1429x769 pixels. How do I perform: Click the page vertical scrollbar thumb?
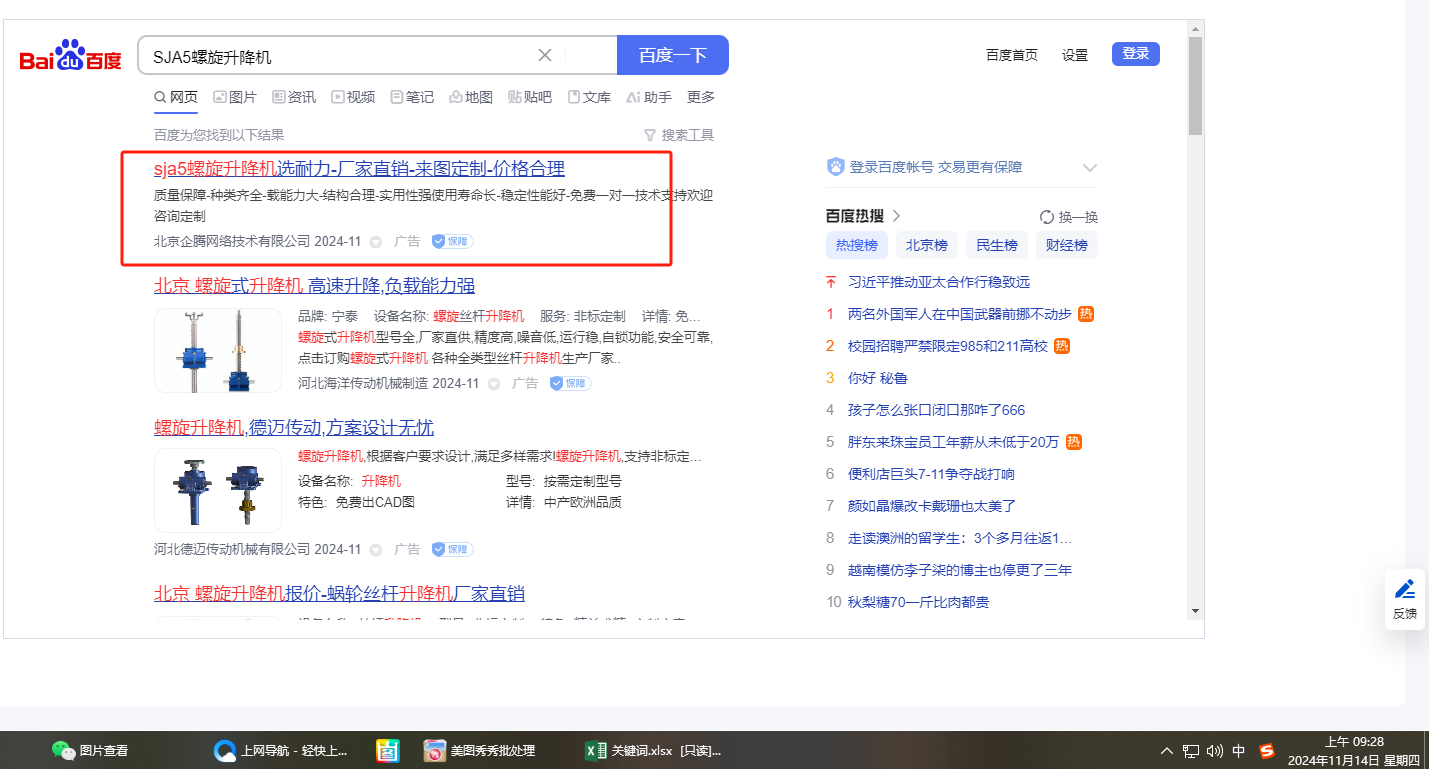click(x=1195, y=85)
